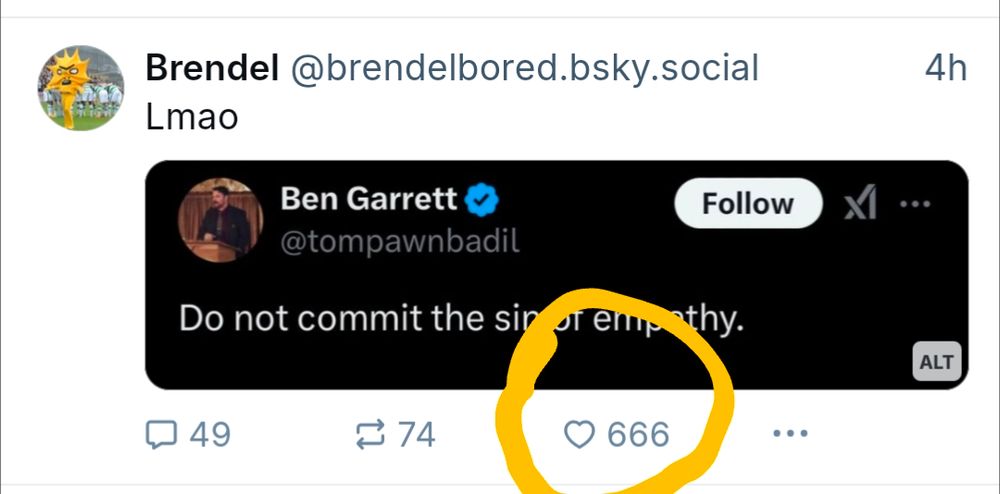The width and height of the screenshot is (1000, 494).
Task: Click the "Lmao" post text
Action: pos(192,117)
